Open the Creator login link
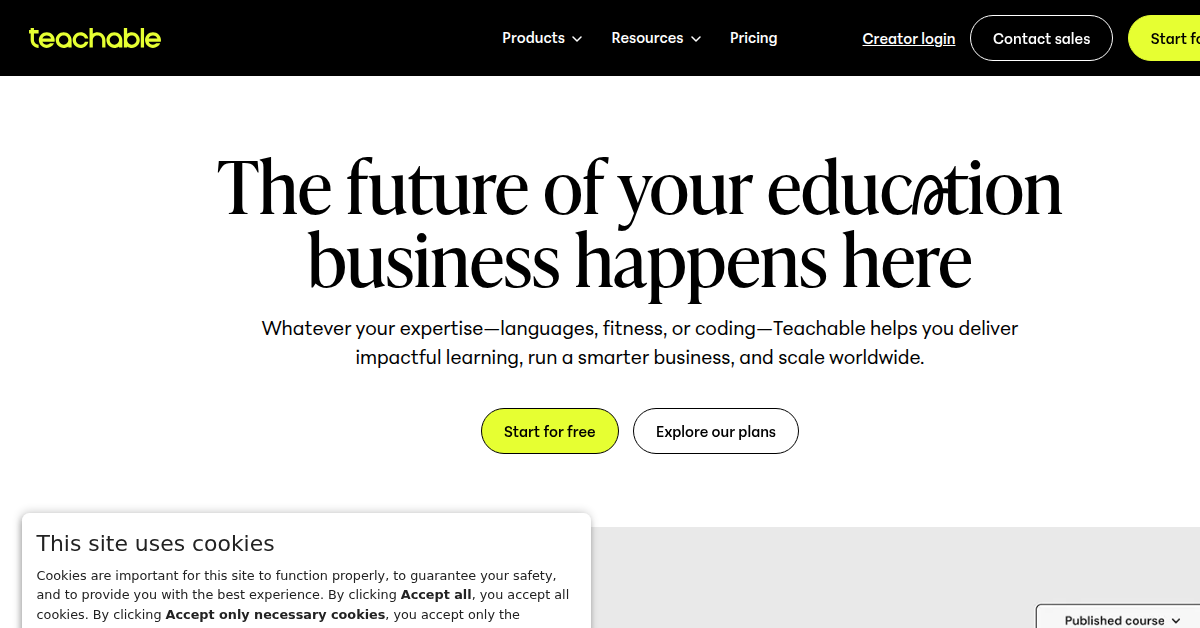This screenshot has height=628, width=1200. pyautogui.click(x=908, y=39)
